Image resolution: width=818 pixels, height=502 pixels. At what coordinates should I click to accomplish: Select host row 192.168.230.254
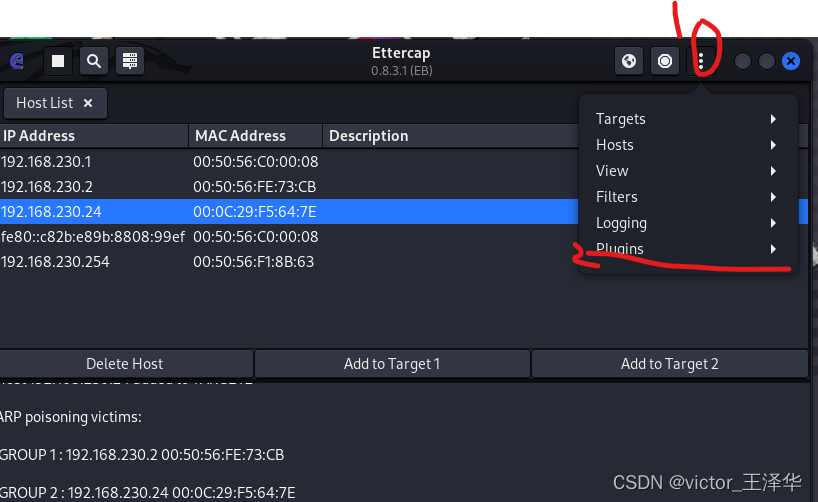pos(90,262)
